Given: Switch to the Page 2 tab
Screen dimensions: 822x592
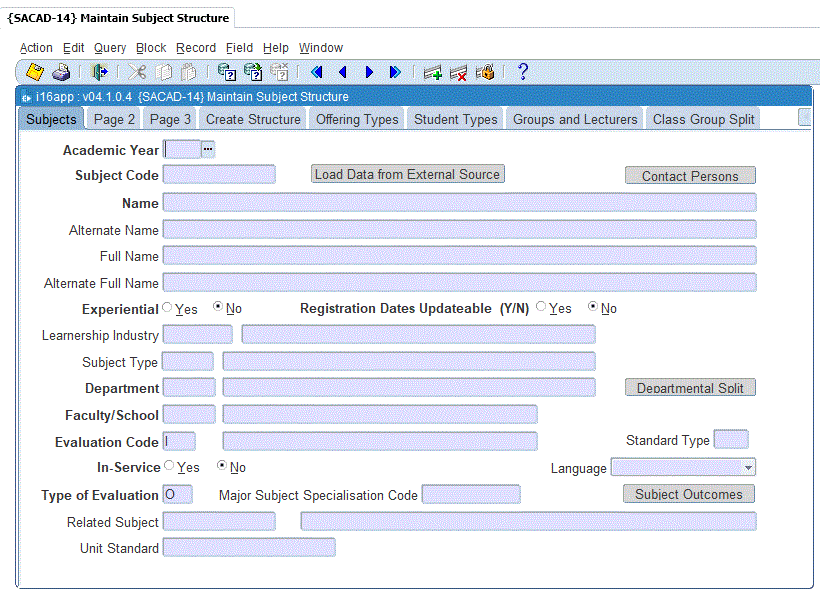Looking at the screenshot, I should 114,119.
